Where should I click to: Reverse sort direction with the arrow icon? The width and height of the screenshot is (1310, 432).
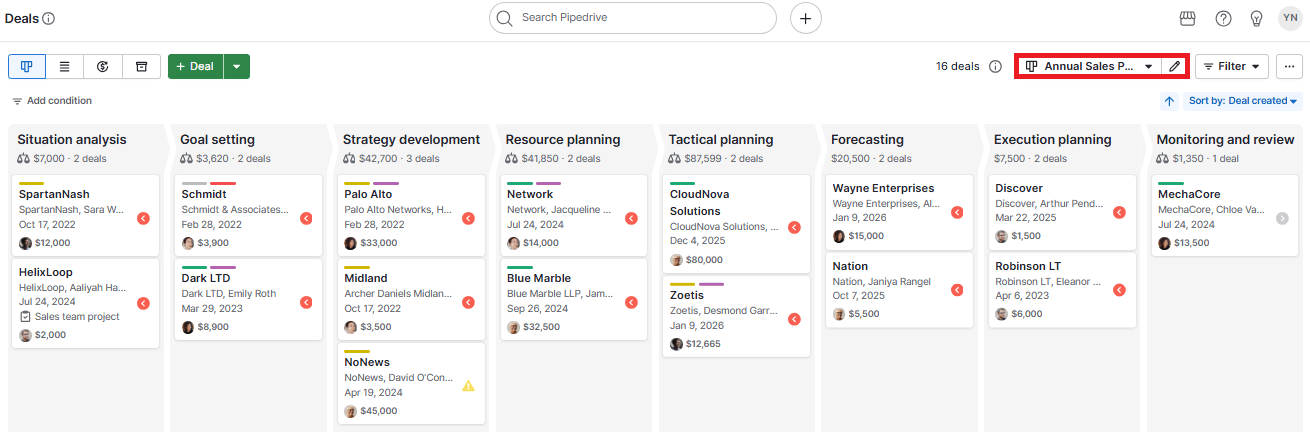1170,101
